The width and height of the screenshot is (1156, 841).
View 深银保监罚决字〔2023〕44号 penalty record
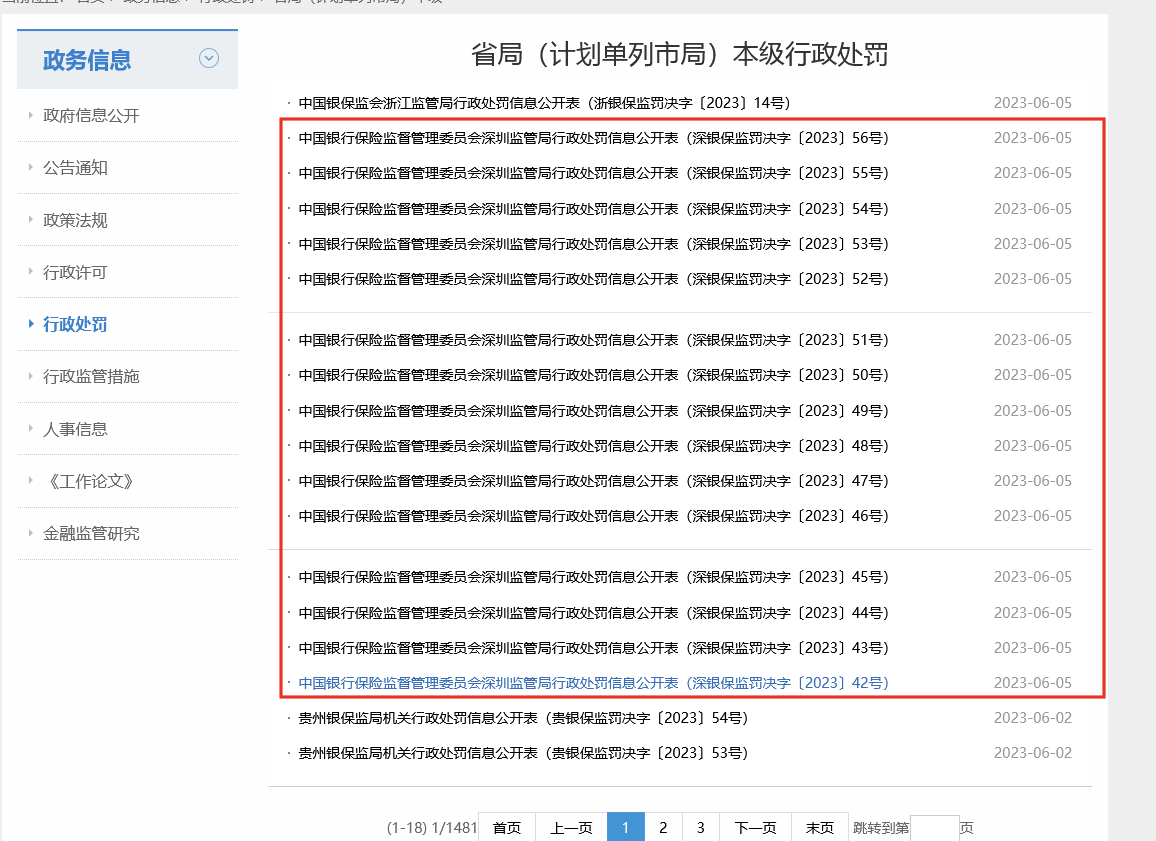coord(593,613)
